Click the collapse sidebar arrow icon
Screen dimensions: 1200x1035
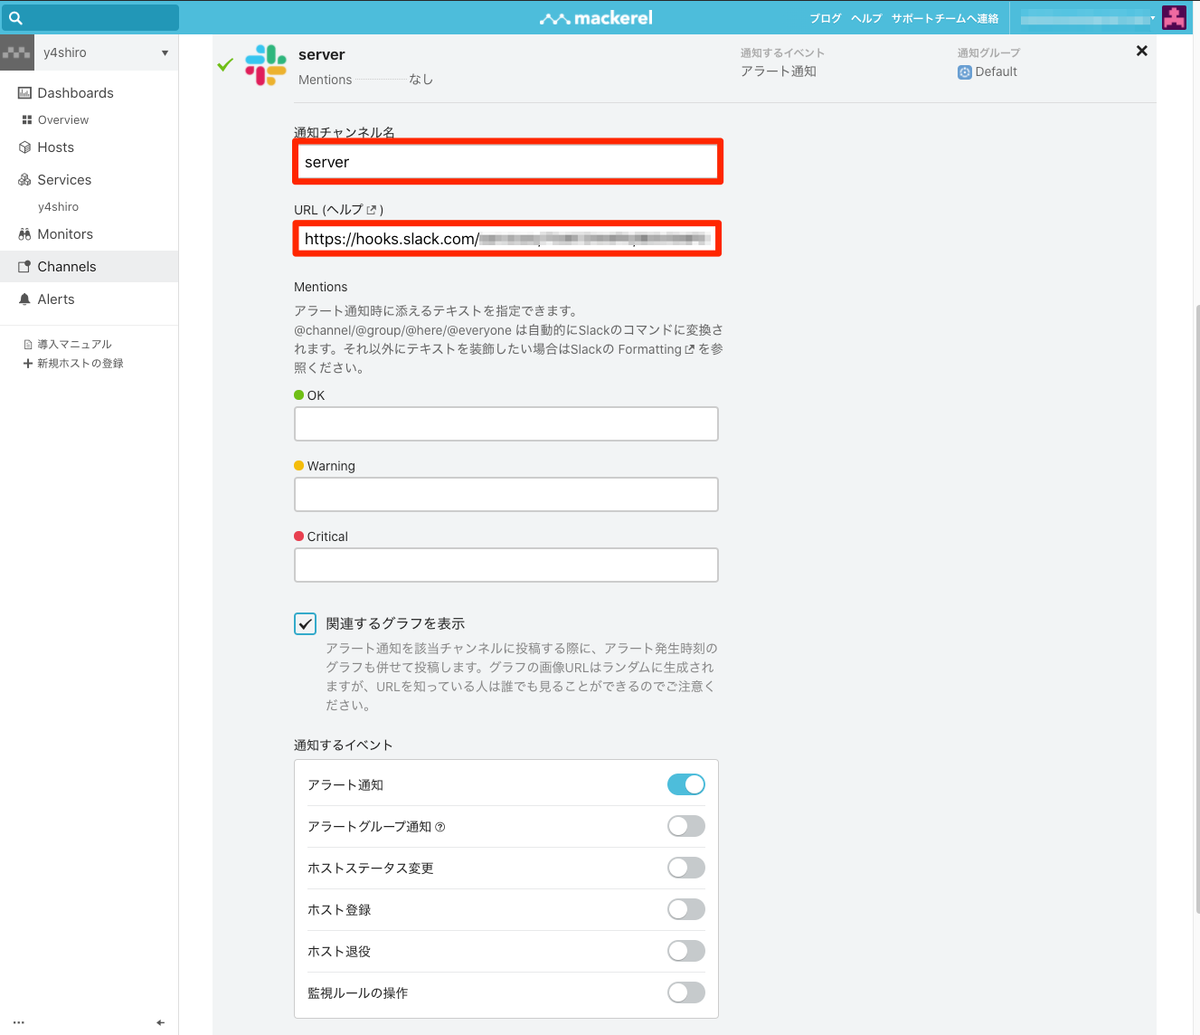click(160, 1022)
